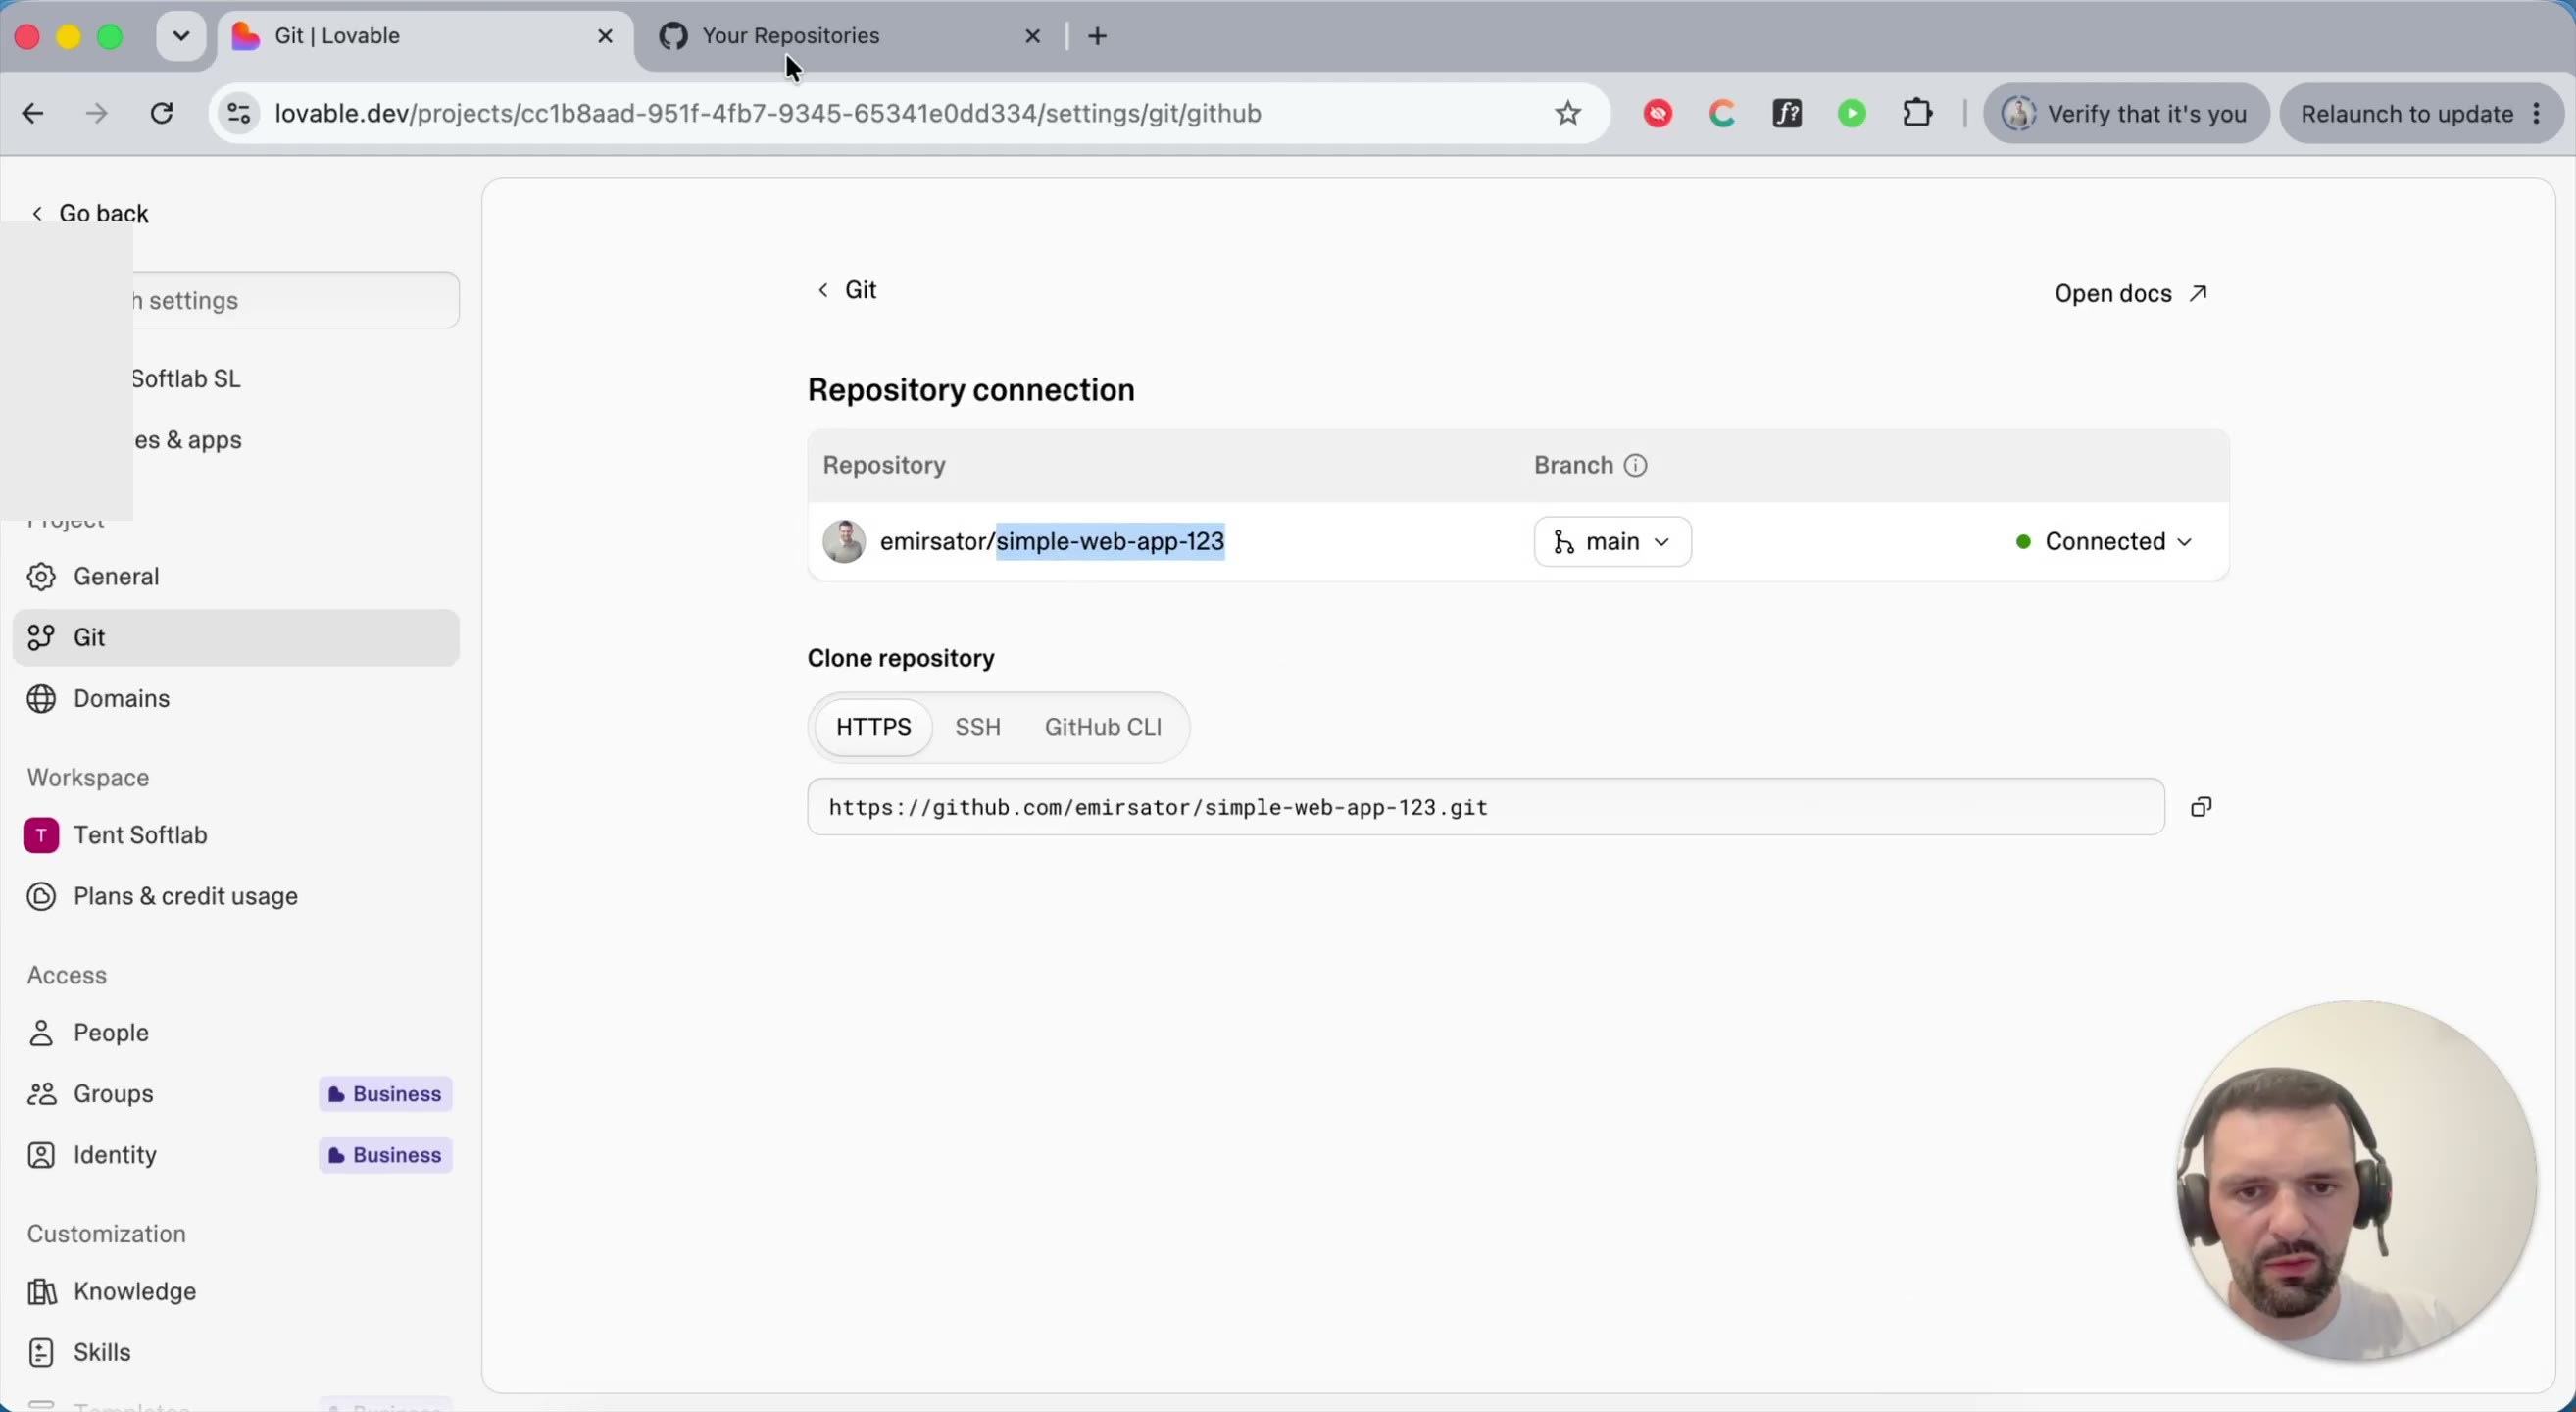Click the Skills document icon
Image resolution: width=2576 pixels, height=1412 pixels.
41,1352
